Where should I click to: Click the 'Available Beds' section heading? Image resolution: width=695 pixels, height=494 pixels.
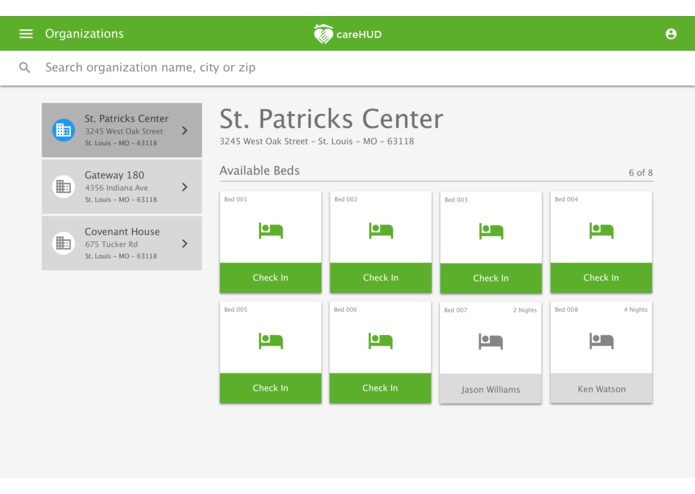(x=260, y=171)
